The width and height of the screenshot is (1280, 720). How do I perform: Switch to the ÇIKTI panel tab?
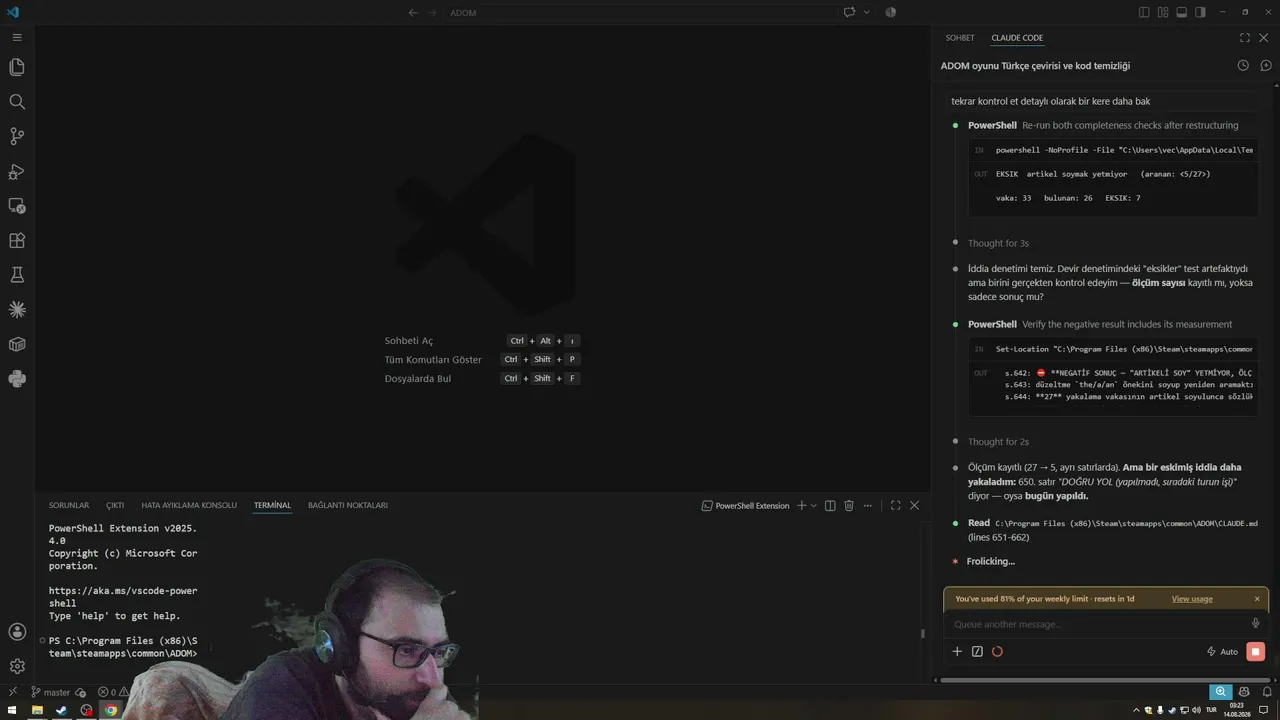click(x=115, y=506)
